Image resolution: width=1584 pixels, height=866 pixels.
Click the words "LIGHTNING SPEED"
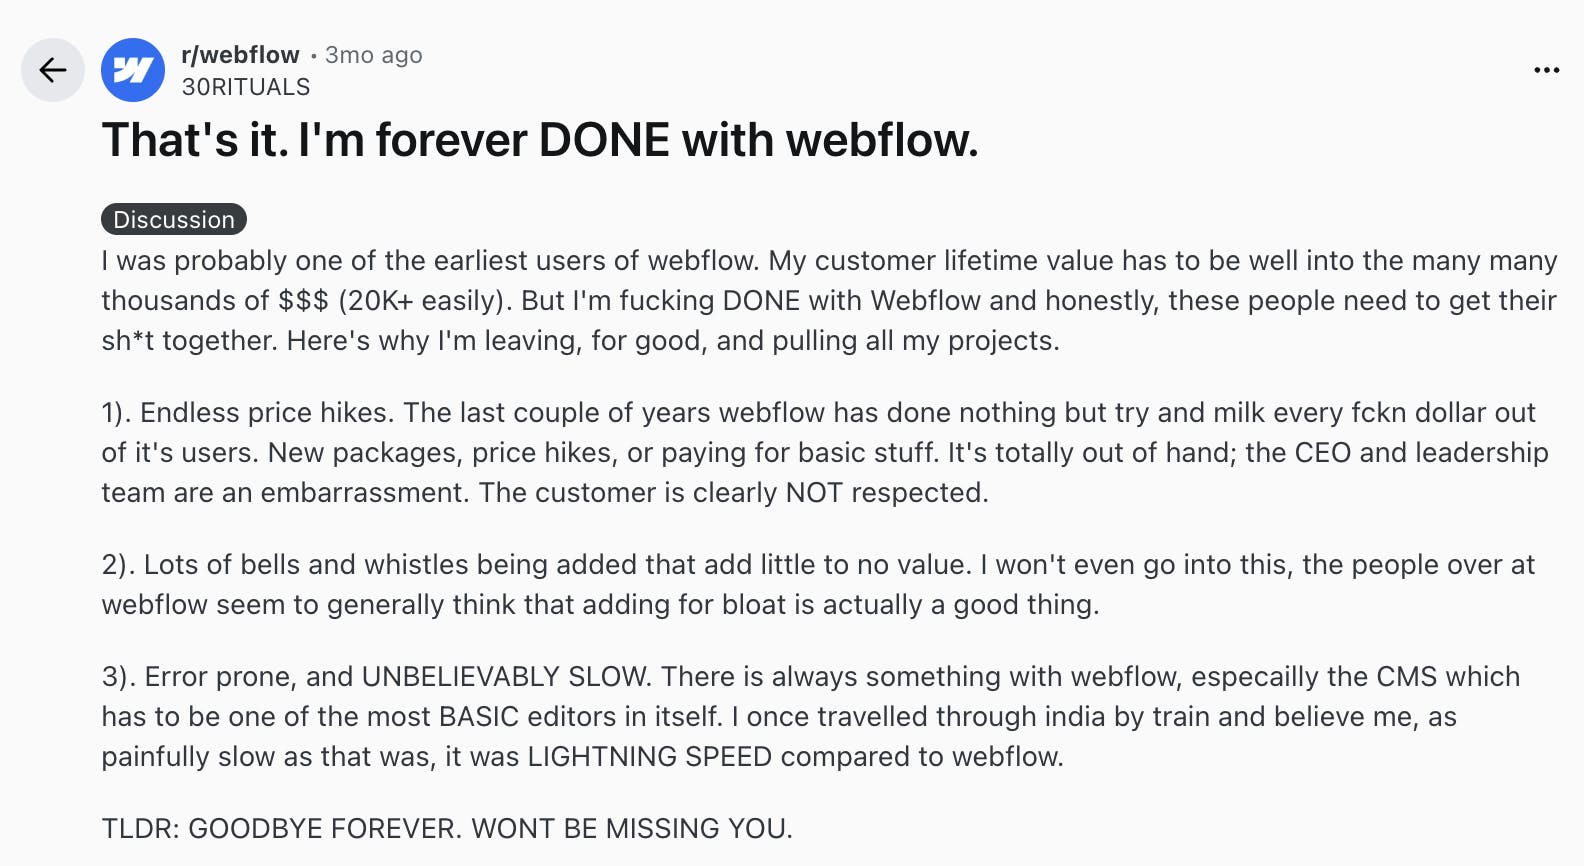[650, 757]
